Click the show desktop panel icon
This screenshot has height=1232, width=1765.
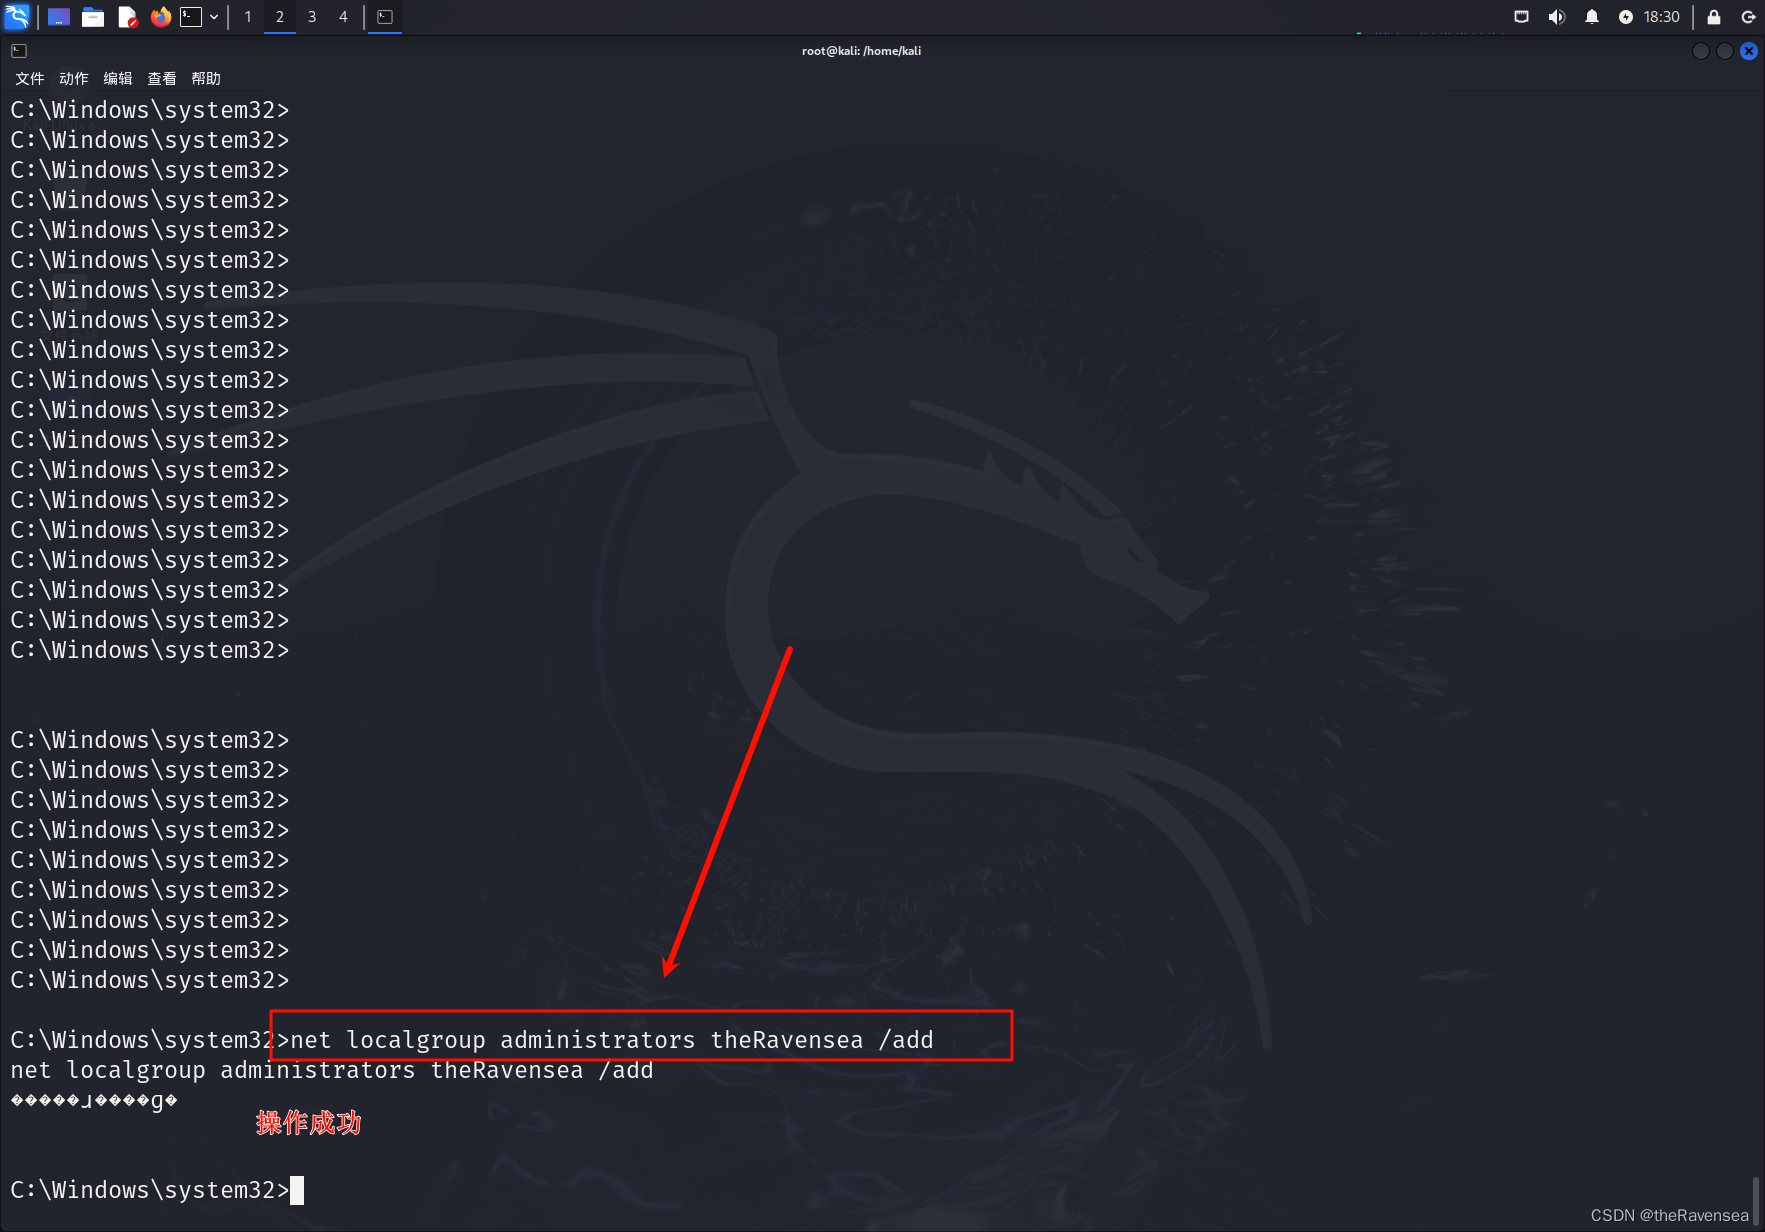click(59, 17)
